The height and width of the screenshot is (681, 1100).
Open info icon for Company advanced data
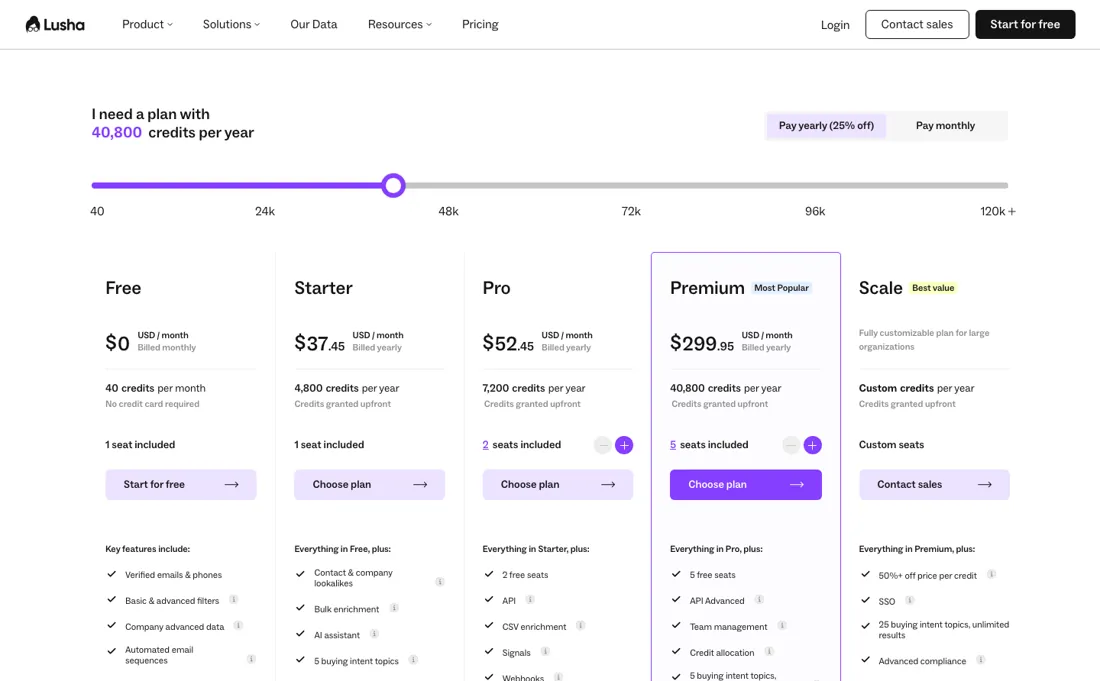point(239,626)
